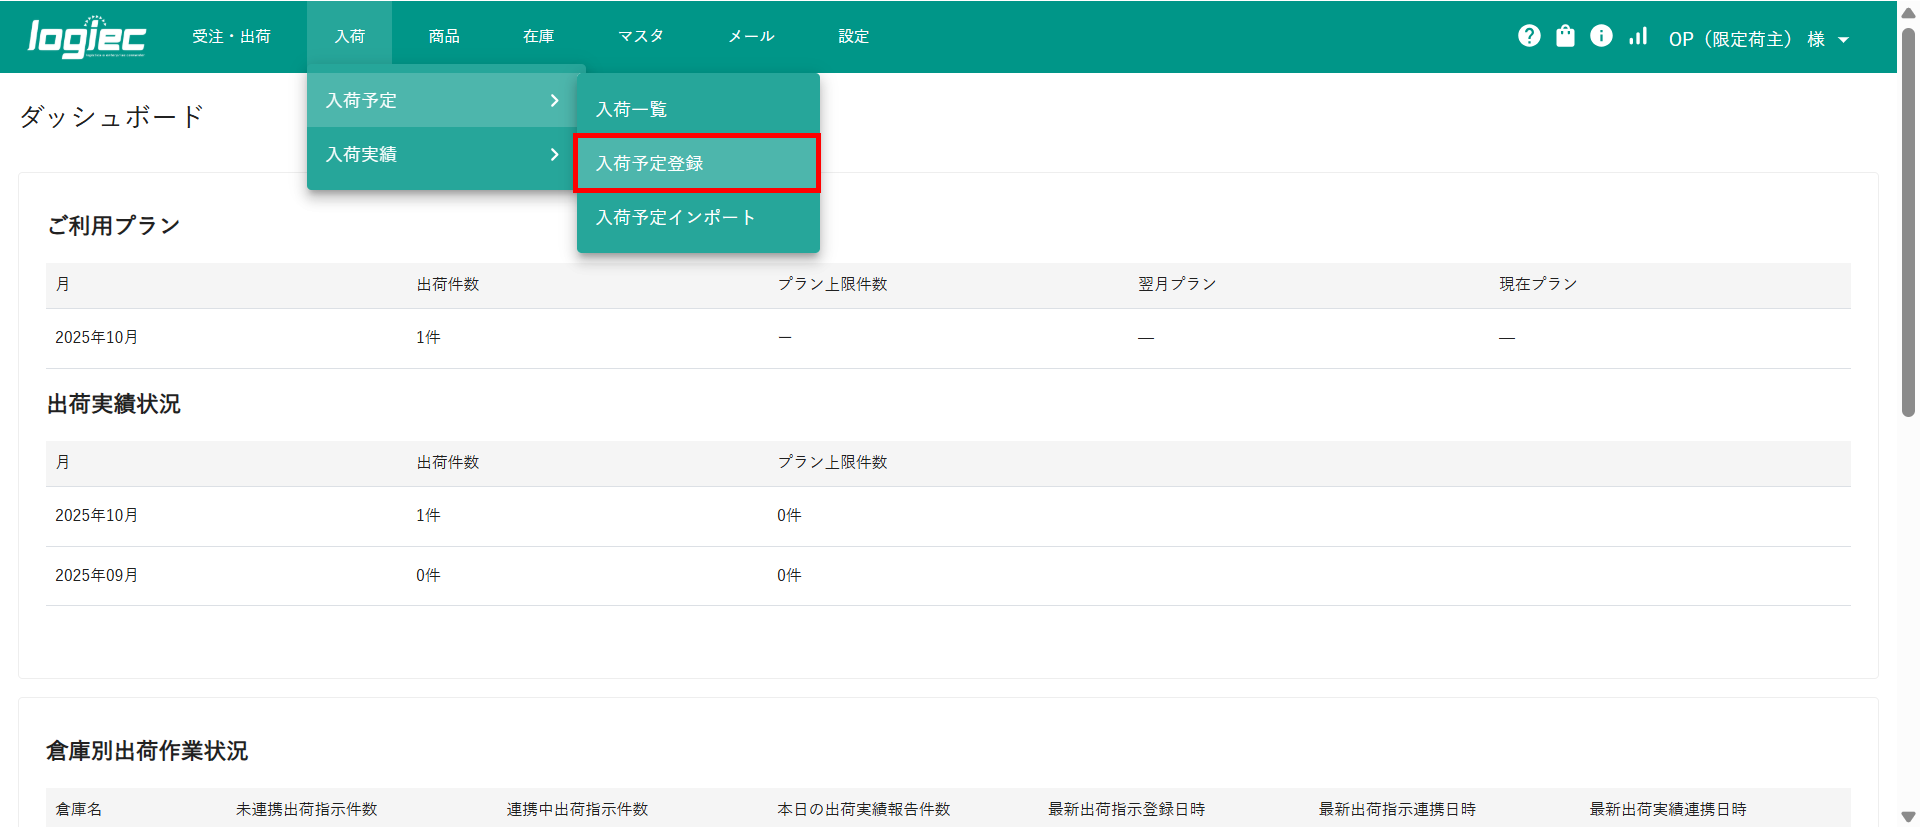
Task: Open the information circle icon
Action: click(x=1601, y=36)
